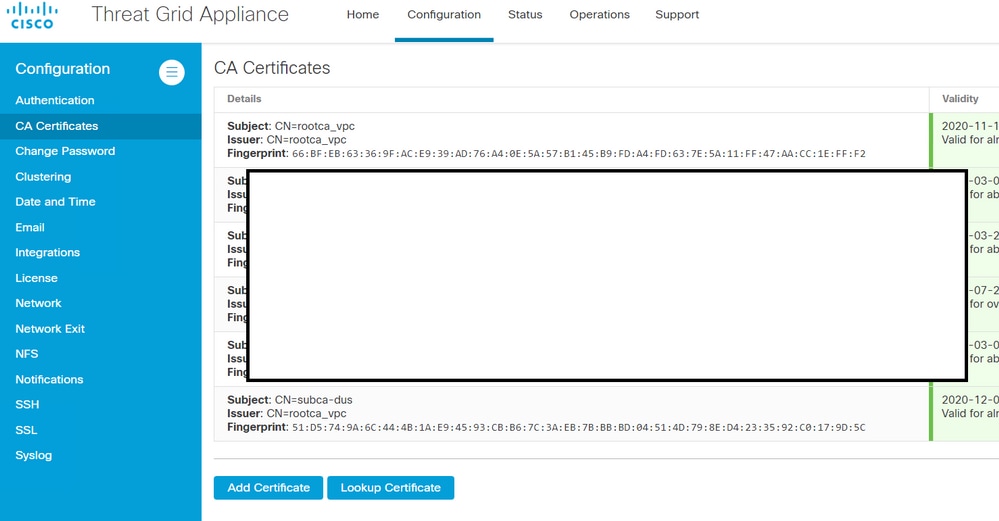This screenshot has height=521, width=999.
Task: Open Authentication in the sidebar
Action: (x=55, y=100)
